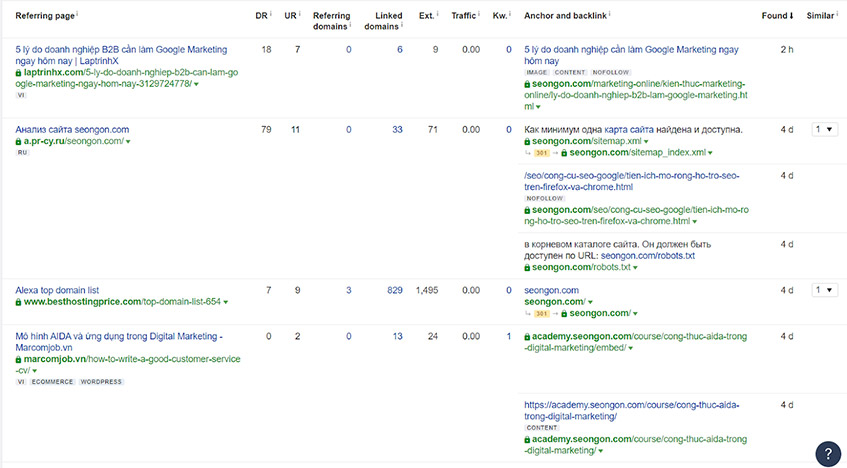Open Similar dropdown for besthostingprice row
This screenshot has height=468, width=847.
click(824, 290)
